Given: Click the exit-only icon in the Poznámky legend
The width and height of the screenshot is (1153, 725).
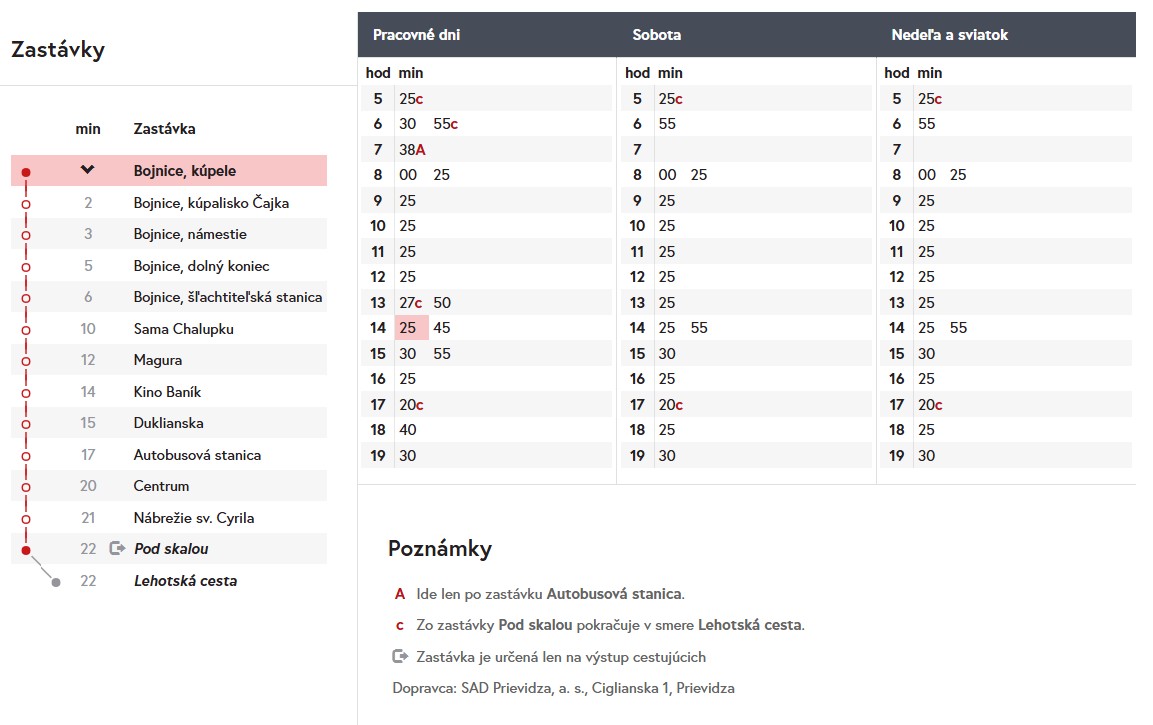Looking at the screenshot, I should [400, 657].
